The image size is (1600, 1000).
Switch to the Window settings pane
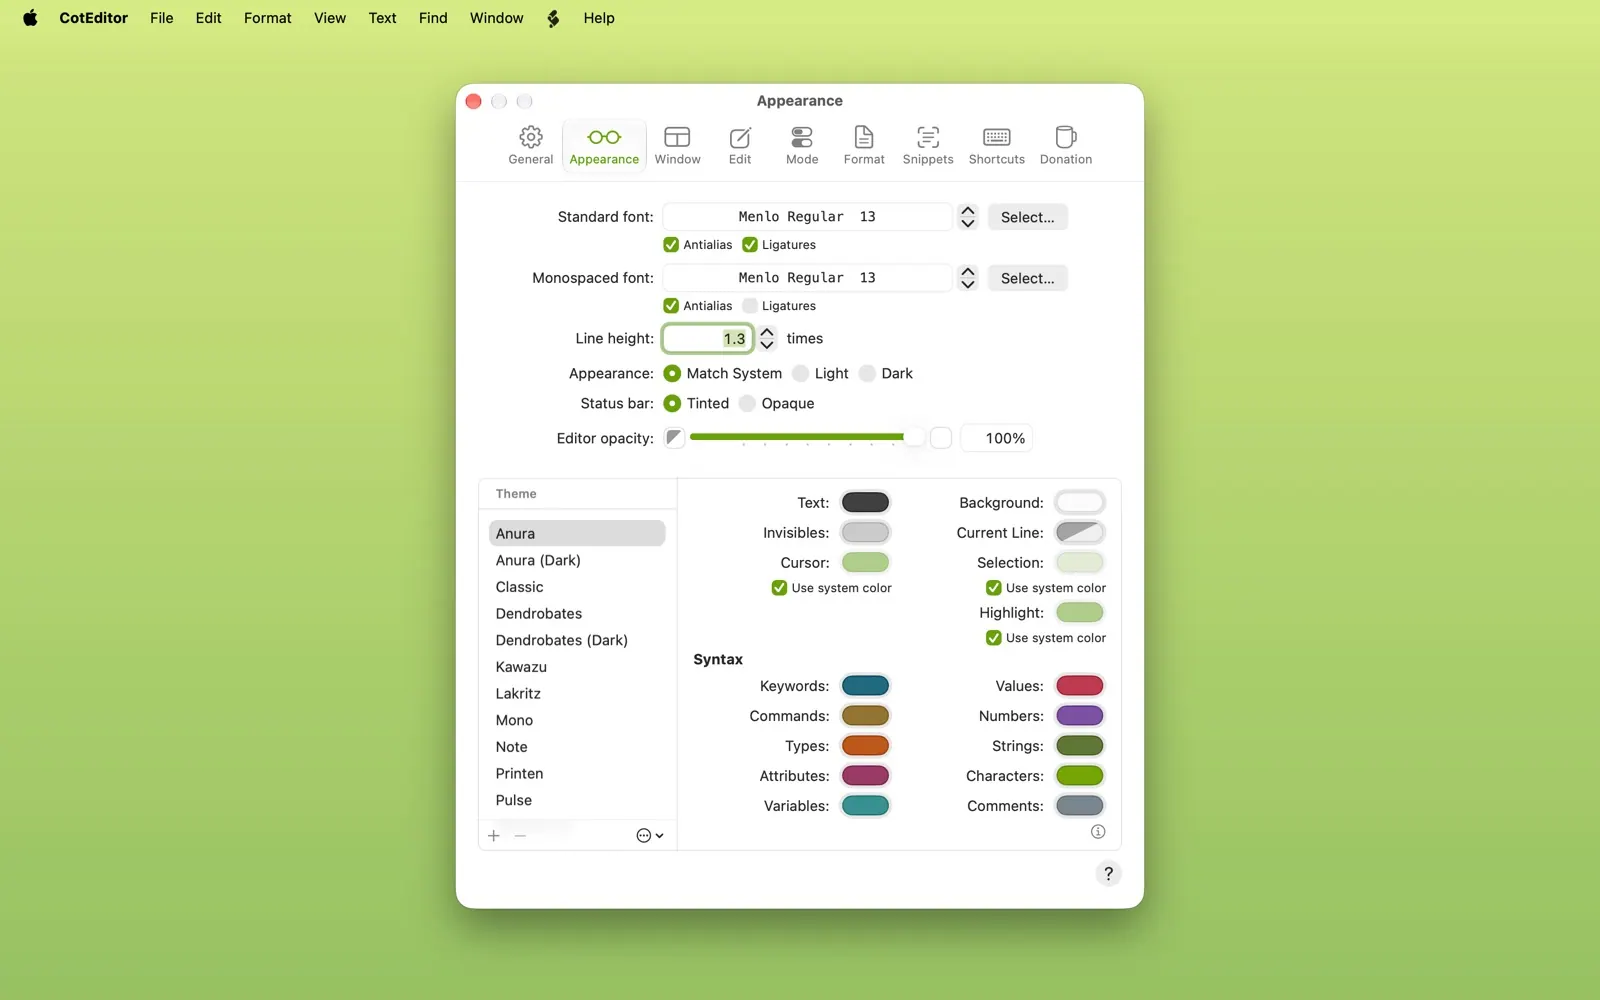(x=677, y=145)
